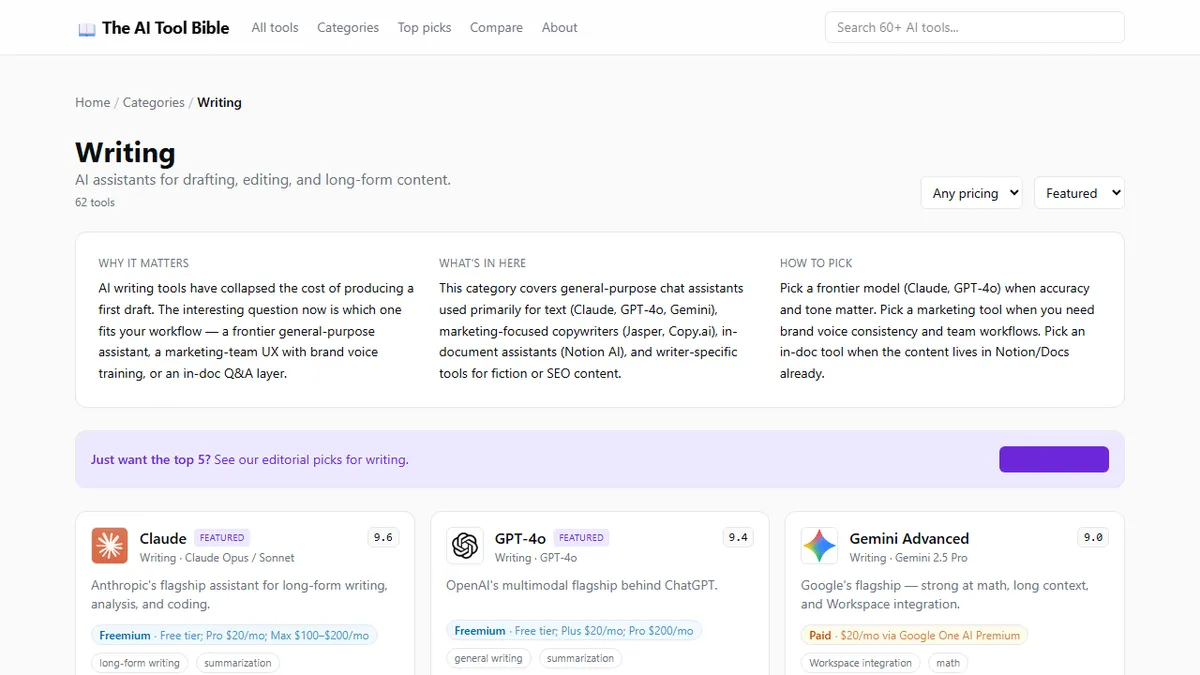Open editorial picks for writing link
This screenshot has width=1200, height=675.
(311, 460)
